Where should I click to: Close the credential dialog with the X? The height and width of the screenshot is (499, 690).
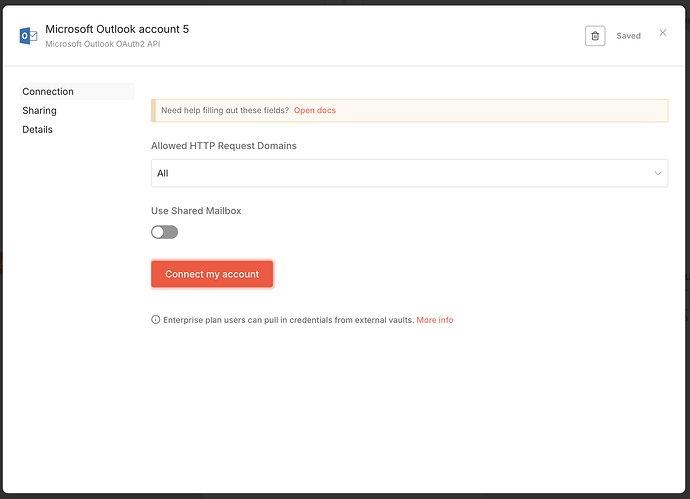662,33
